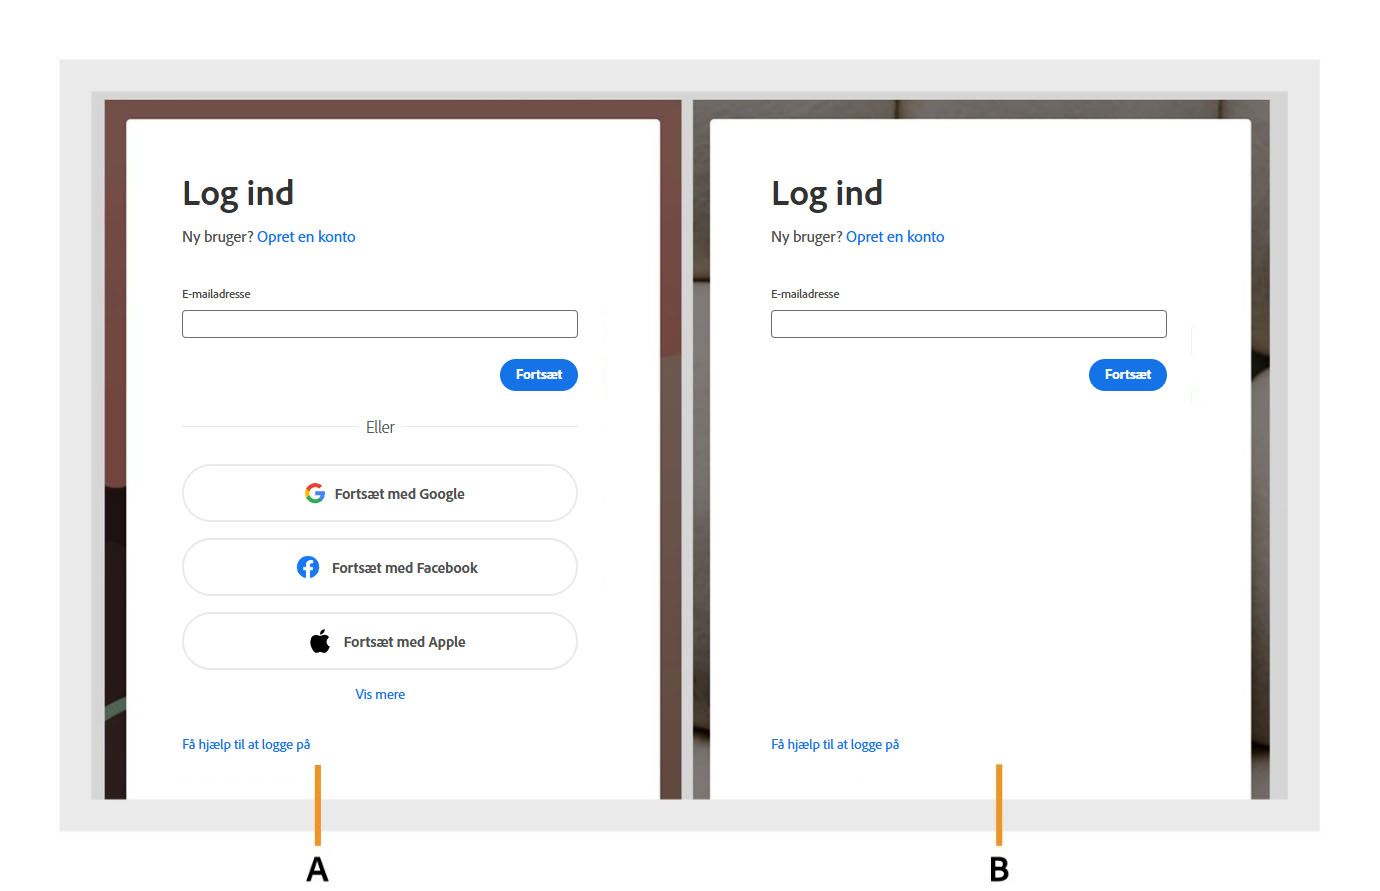
Task: Open Få hjælp til at logge på in panel A
Action: [245, 744]
